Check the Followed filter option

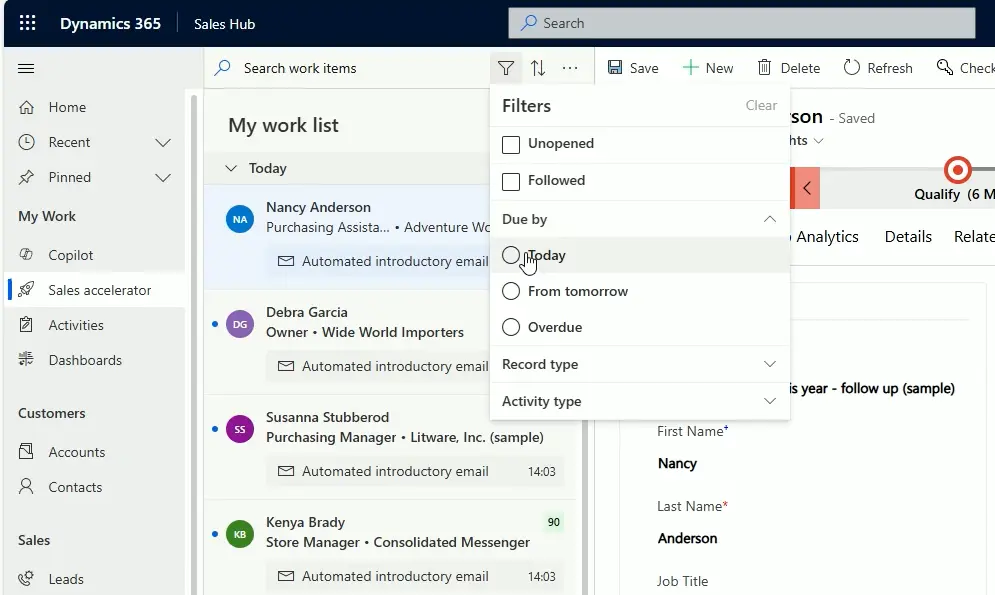click(511, 180)
